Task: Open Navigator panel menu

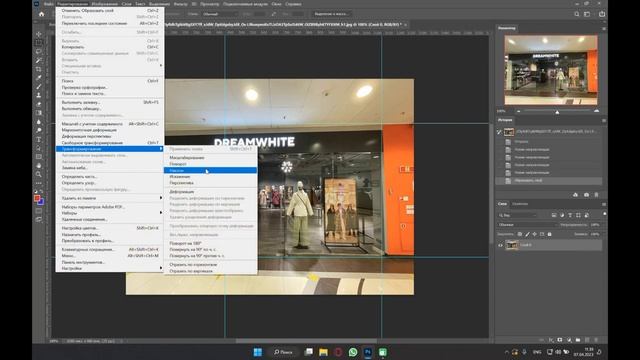Action: click(604, 29)
